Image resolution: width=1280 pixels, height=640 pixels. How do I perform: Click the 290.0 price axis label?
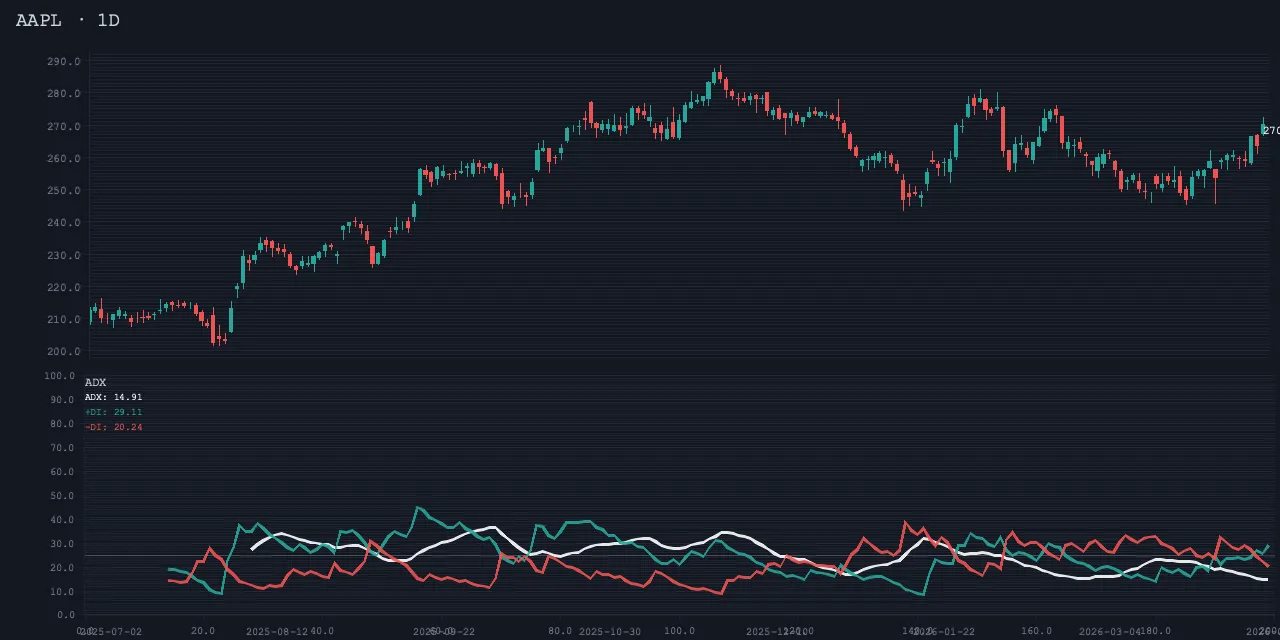[63, 62]
